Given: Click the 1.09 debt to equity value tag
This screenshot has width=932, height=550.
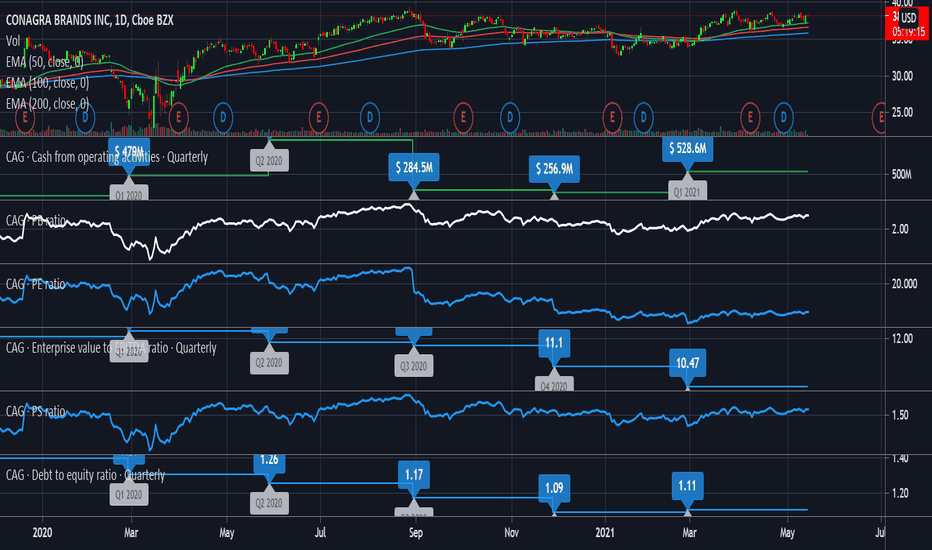Looking at the screenshot, I should click(554, 488).
